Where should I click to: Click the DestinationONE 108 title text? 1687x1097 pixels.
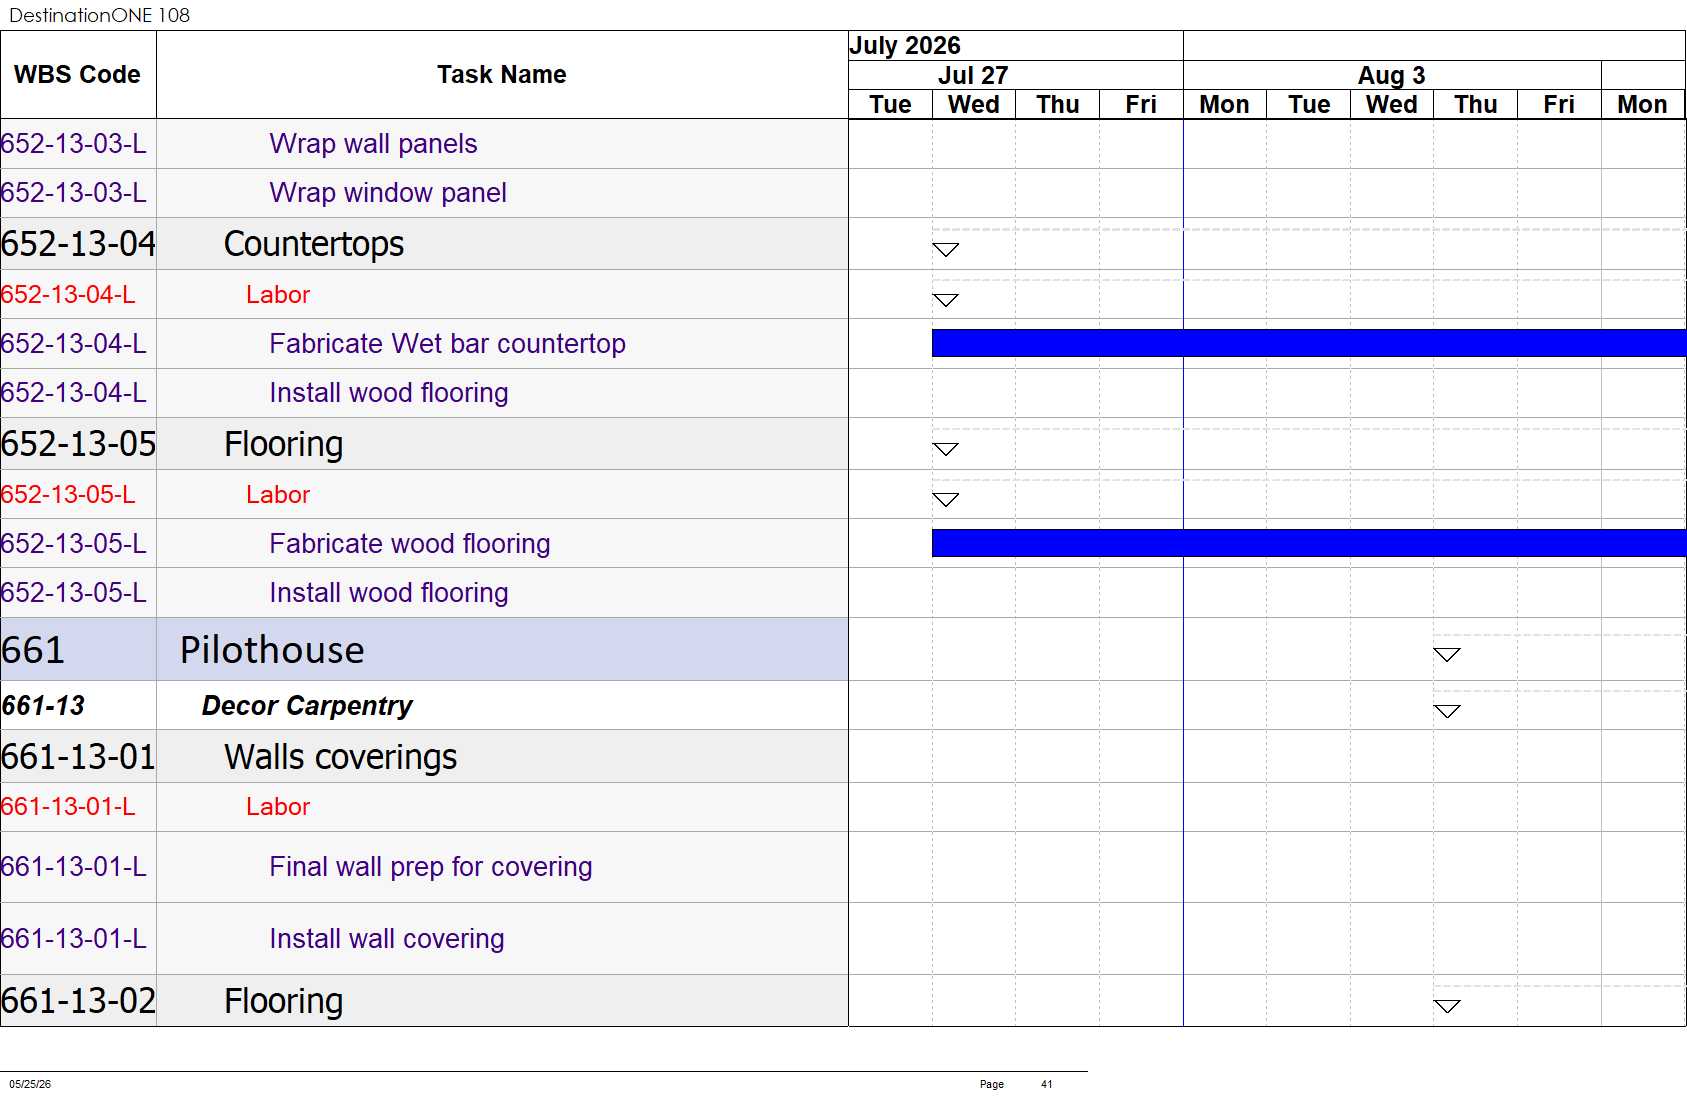tap(99, 15)
